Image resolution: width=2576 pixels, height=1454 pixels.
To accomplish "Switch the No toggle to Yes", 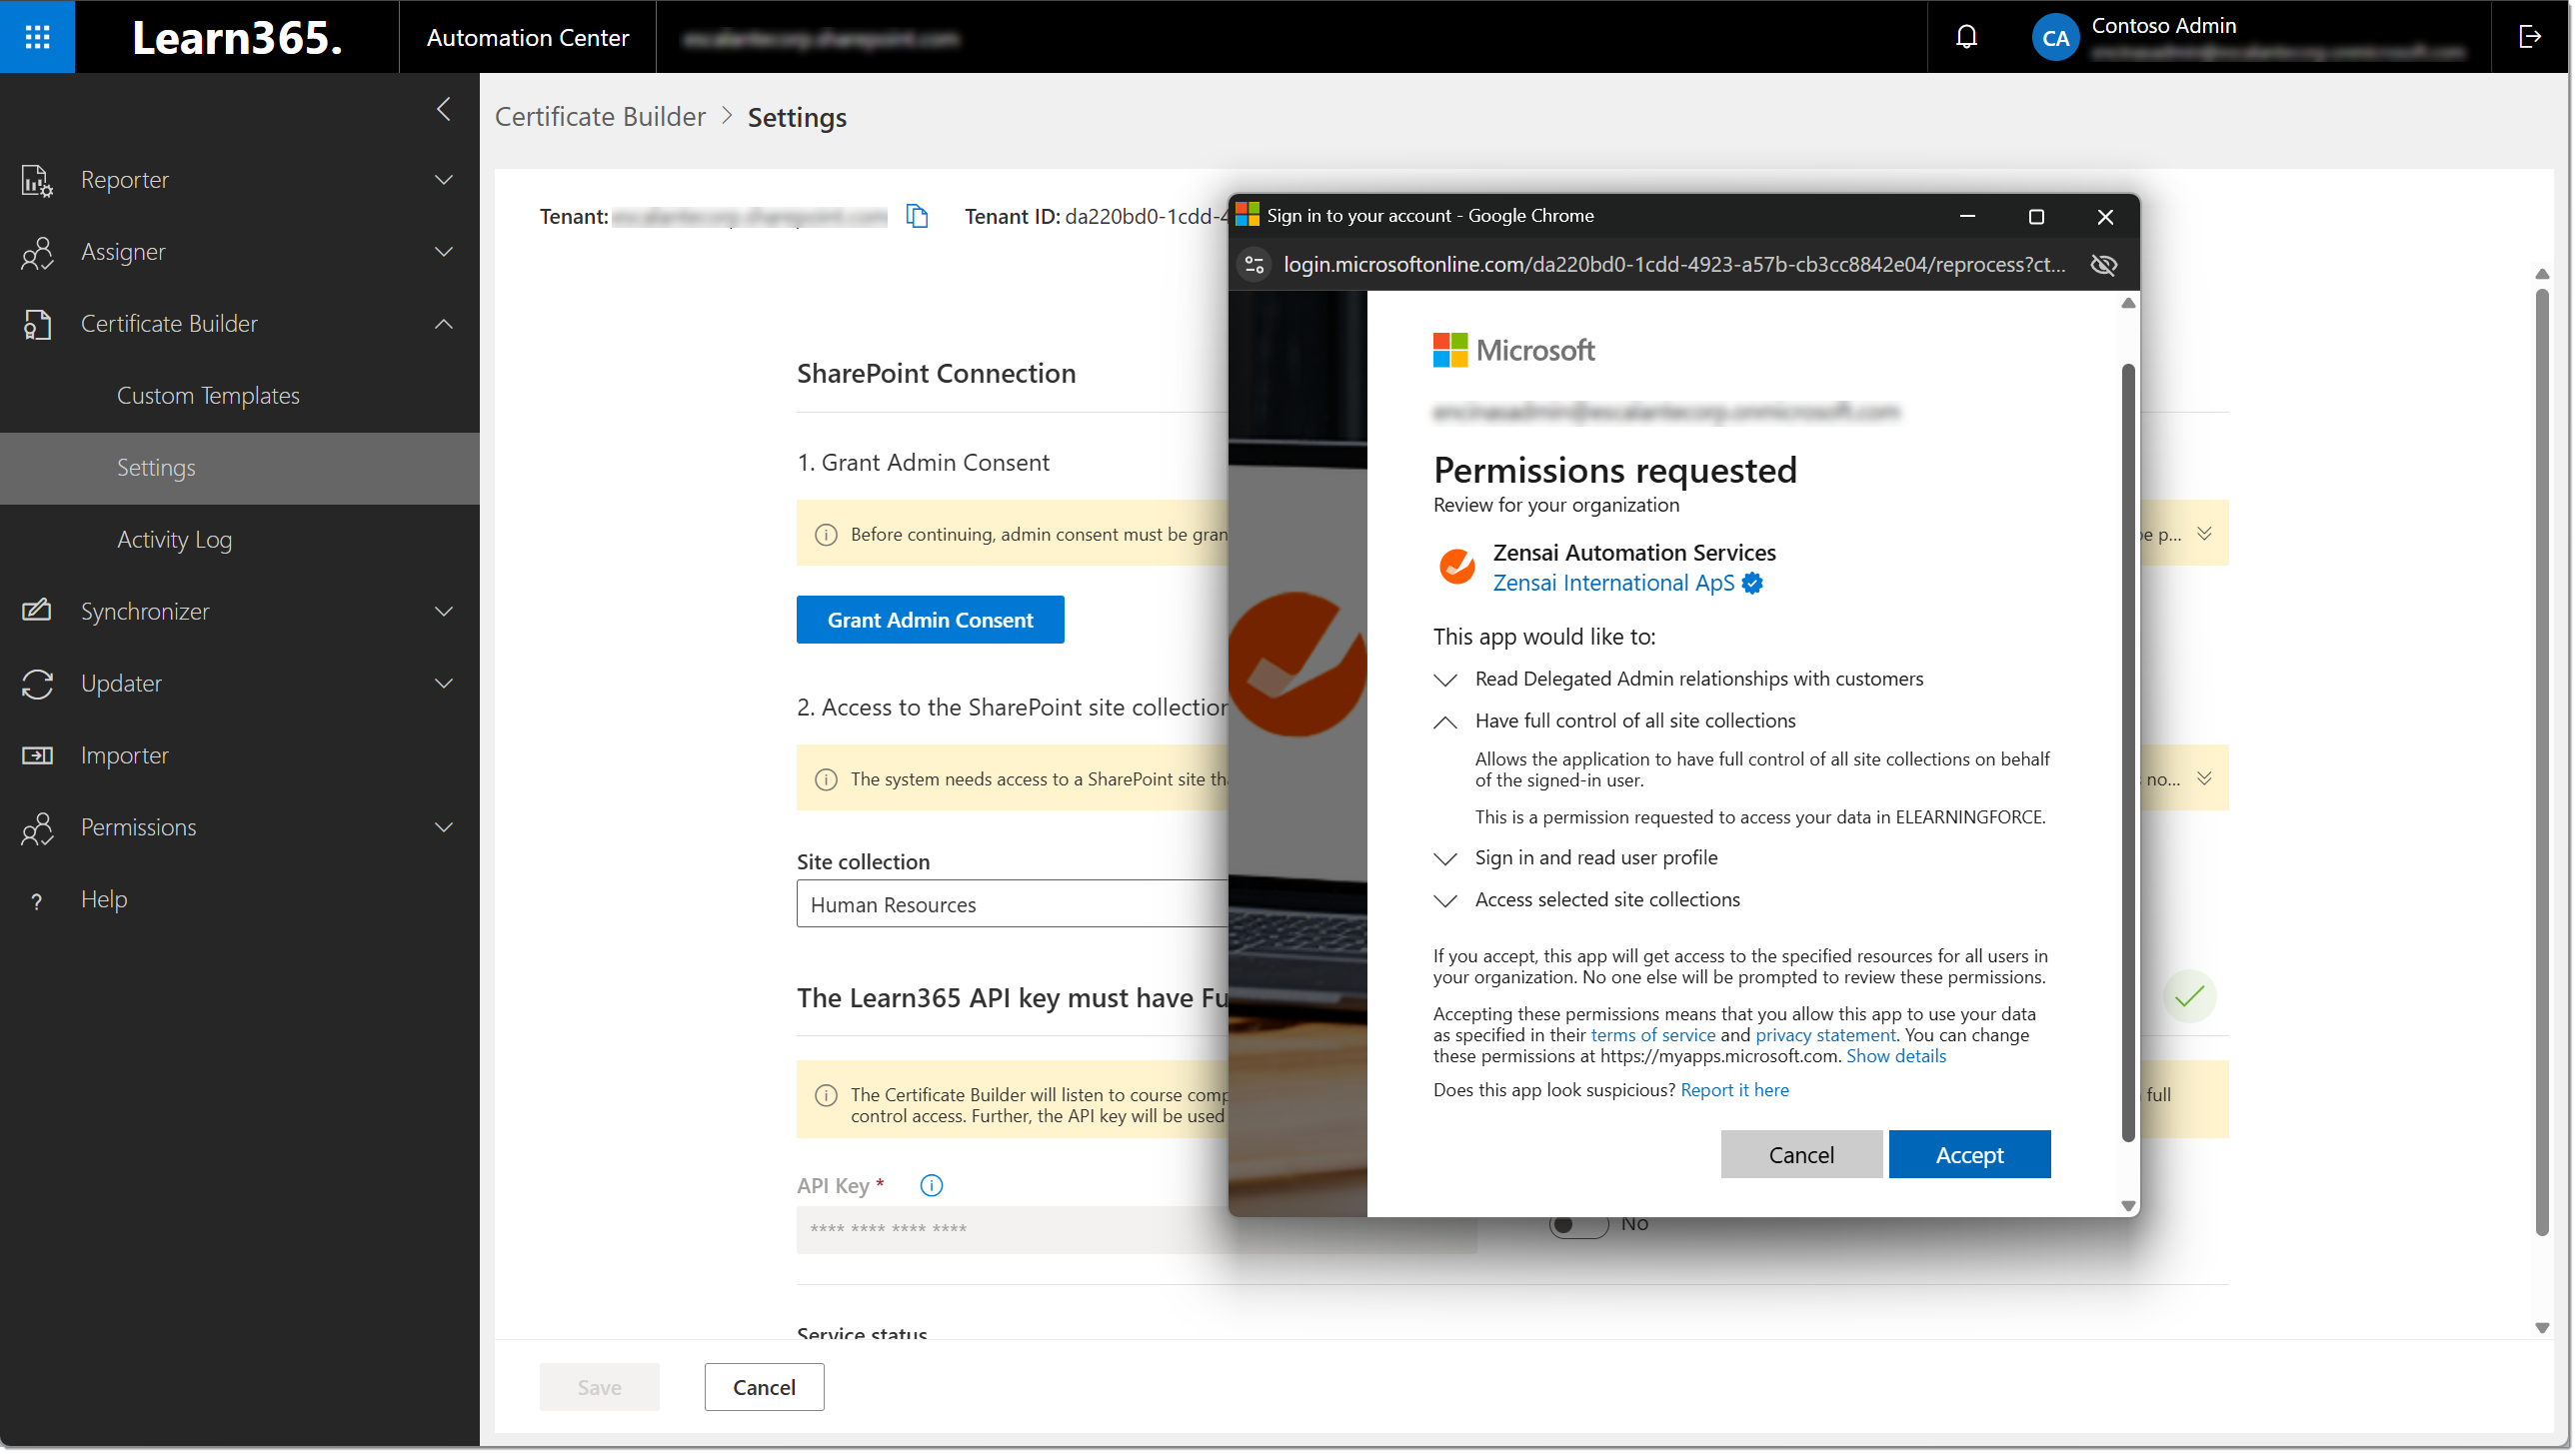I will click(x=1578, y=1223).
